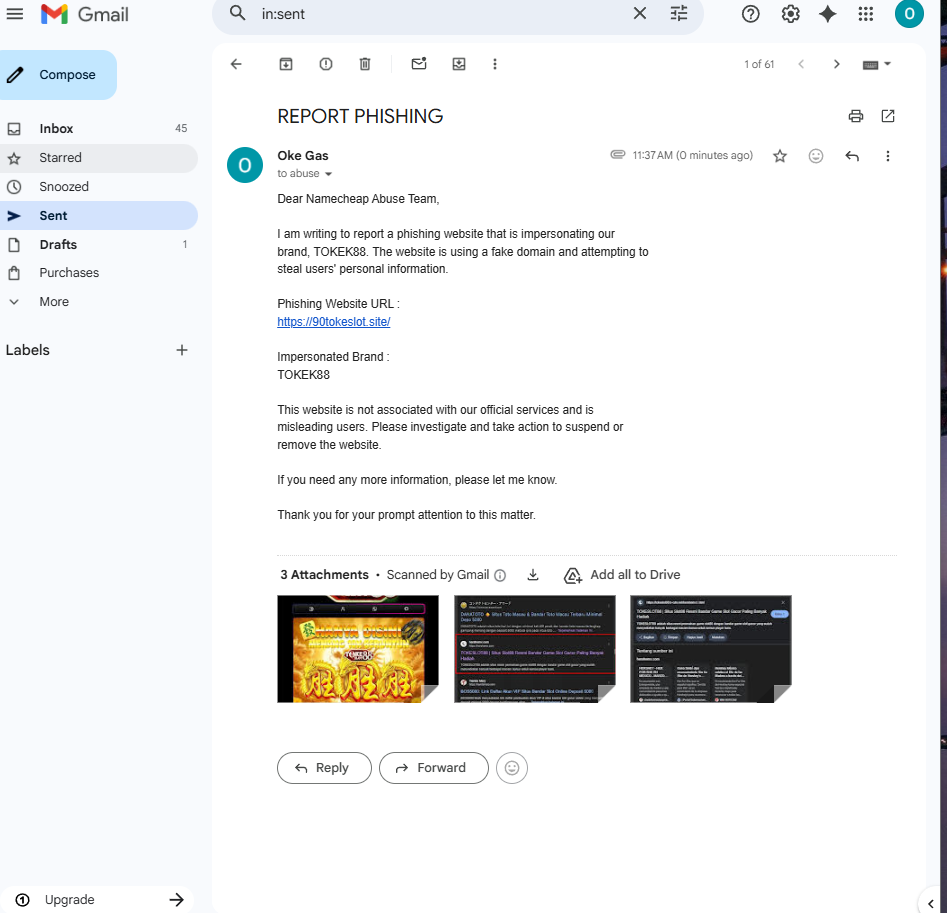Open the Settings gear
The image size is (947, 913).
coord(790,14)
